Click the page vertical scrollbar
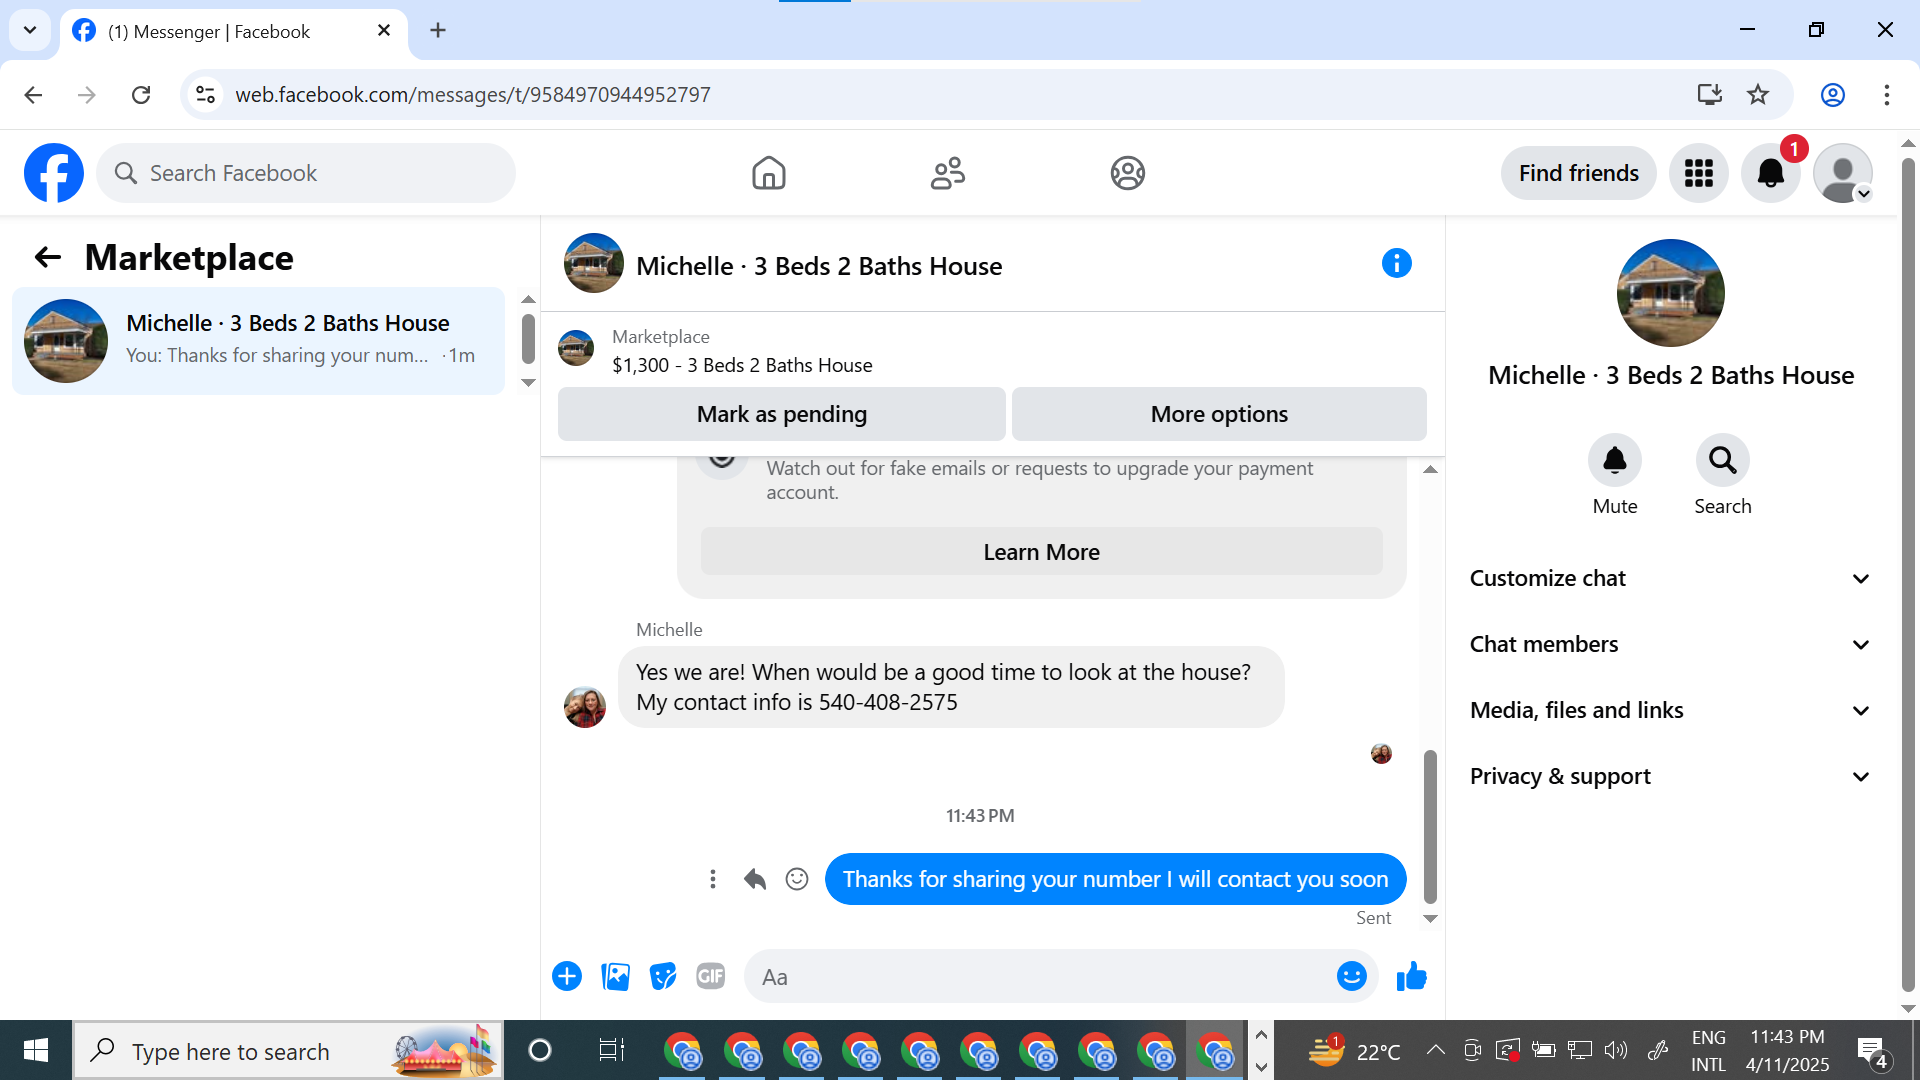1920x1080 pixels. 1908,575
